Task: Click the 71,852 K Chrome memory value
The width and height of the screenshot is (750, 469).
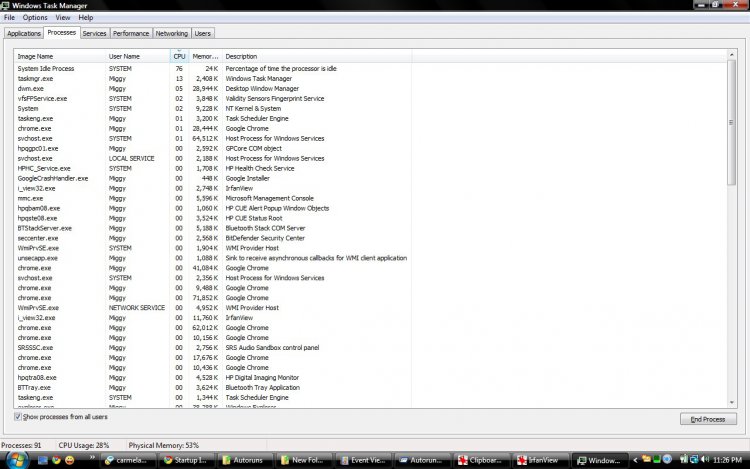Action: 205,298
